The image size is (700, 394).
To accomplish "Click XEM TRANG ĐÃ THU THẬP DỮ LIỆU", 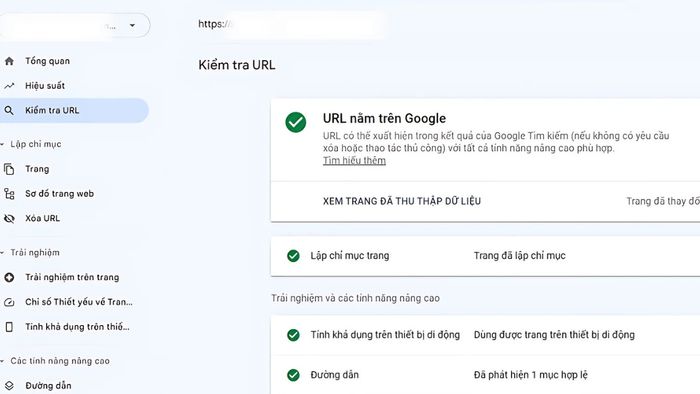I will 402,201.
